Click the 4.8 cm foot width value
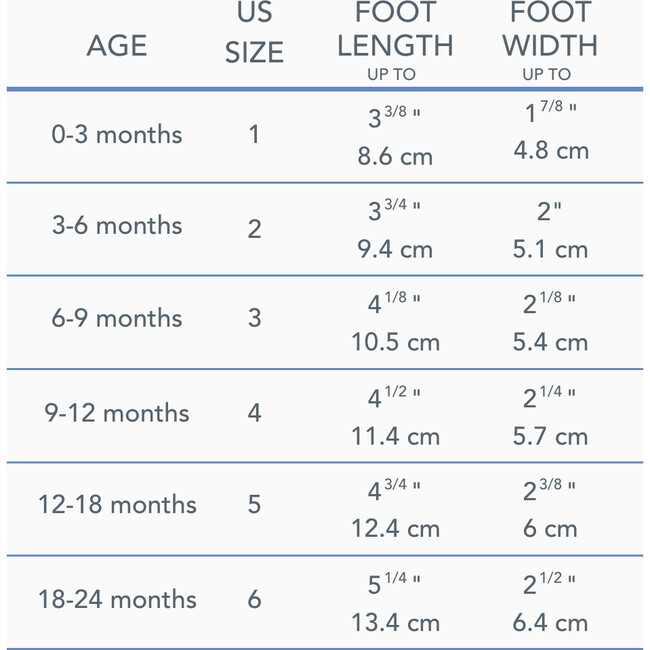 tap(550, 151)
